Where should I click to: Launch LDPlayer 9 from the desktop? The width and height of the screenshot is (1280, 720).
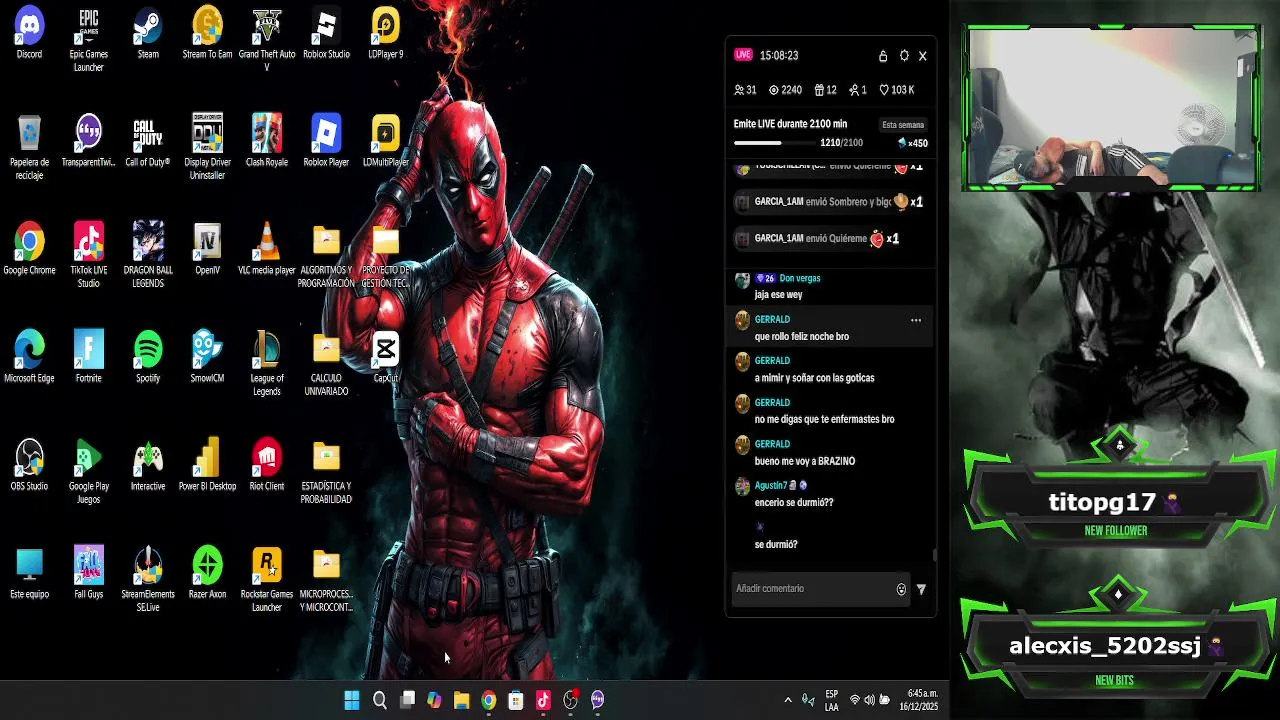[x=385, y=34]
